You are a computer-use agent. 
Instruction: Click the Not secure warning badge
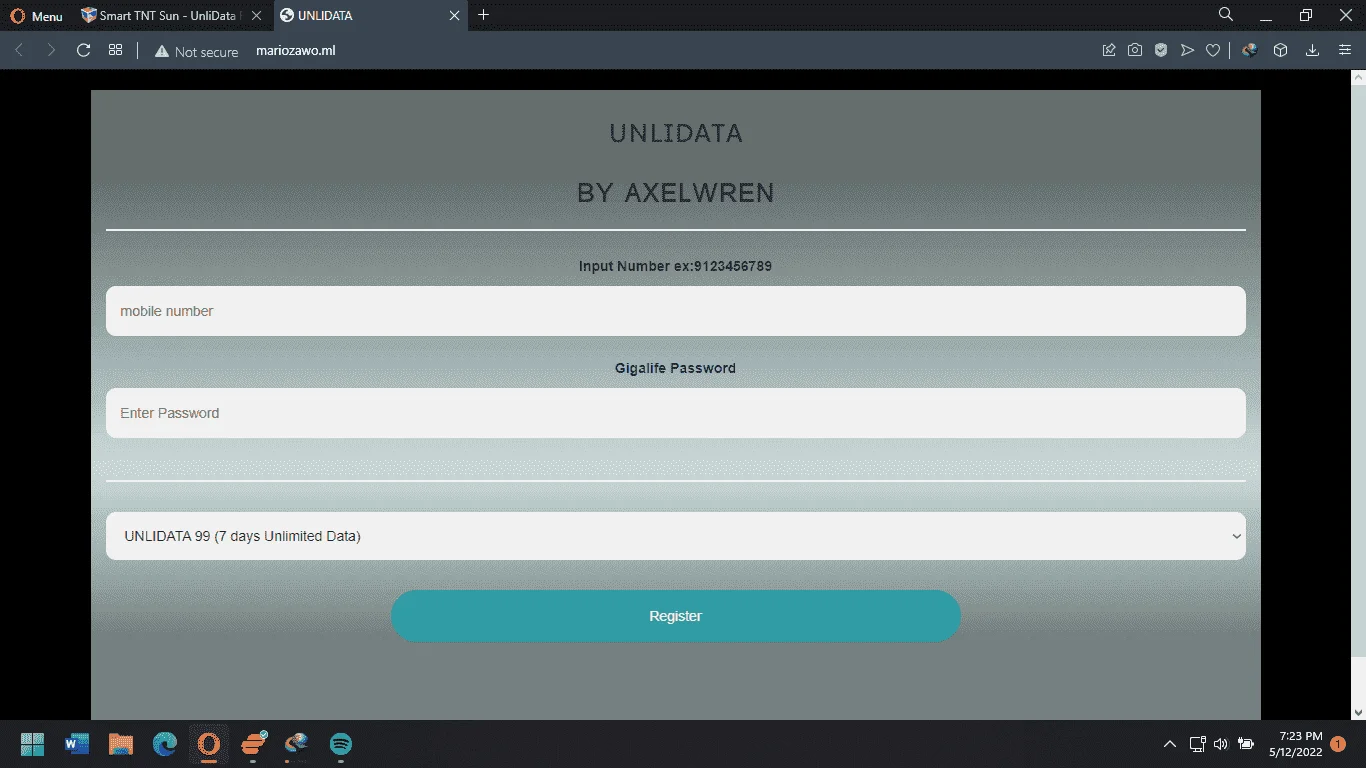(196, 51)
